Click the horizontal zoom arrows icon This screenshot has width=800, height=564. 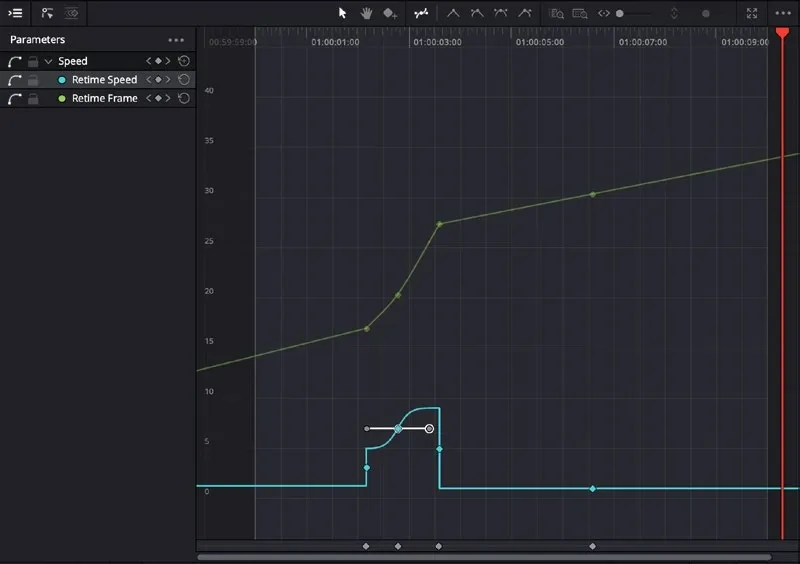pyautogui.click(x=604, y=13)
